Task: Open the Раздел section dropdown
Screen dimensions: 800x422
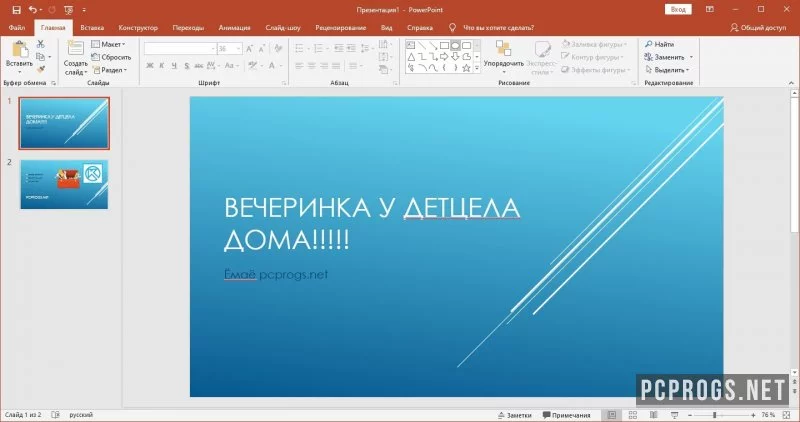Action: [110, 70]
